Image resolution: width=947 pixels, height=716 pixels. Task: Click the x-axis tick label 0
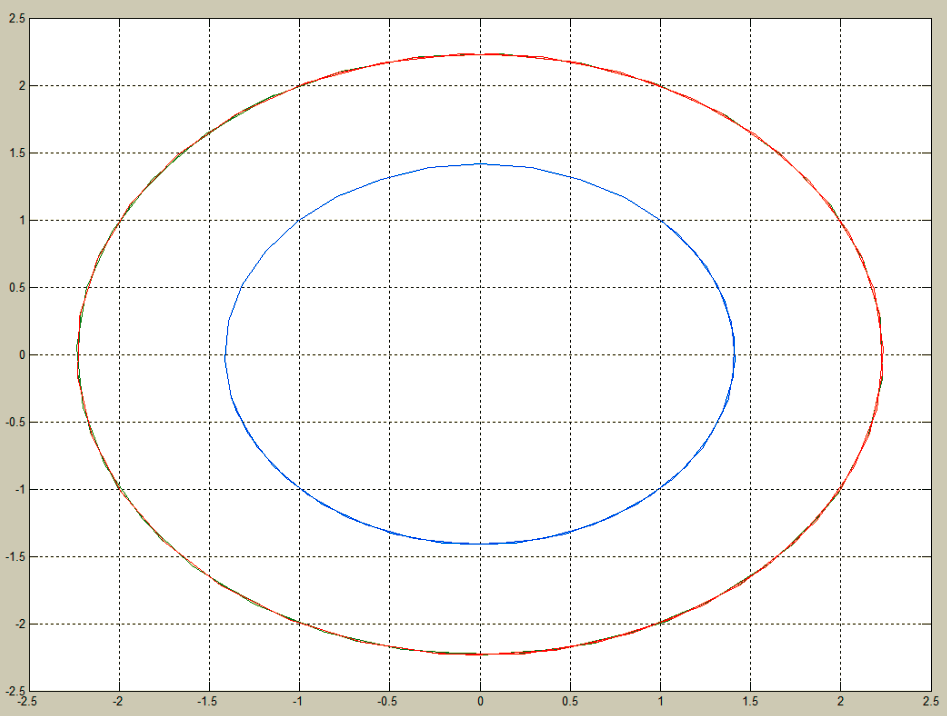click(480, 702)
